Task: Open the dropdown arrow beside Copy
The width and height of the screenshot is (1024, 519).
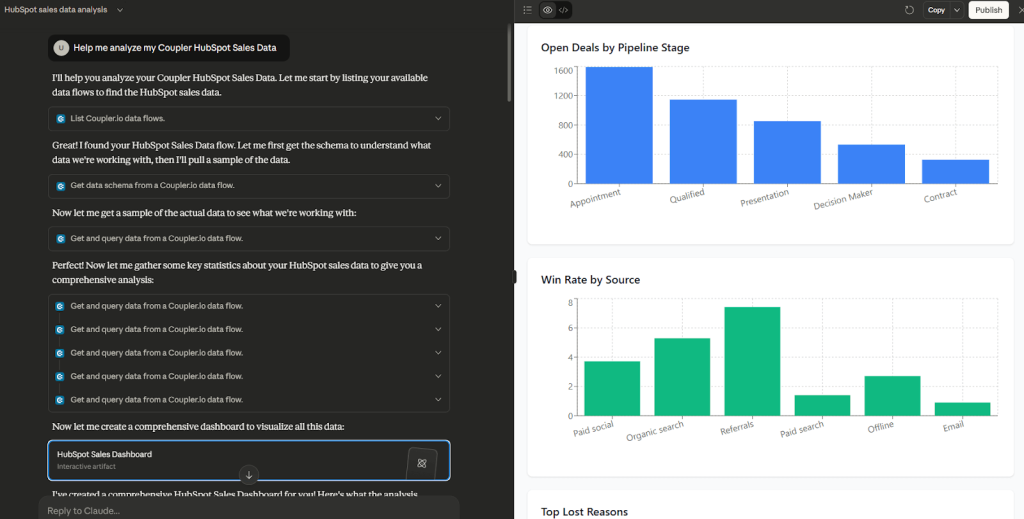Action: [957, 10]
